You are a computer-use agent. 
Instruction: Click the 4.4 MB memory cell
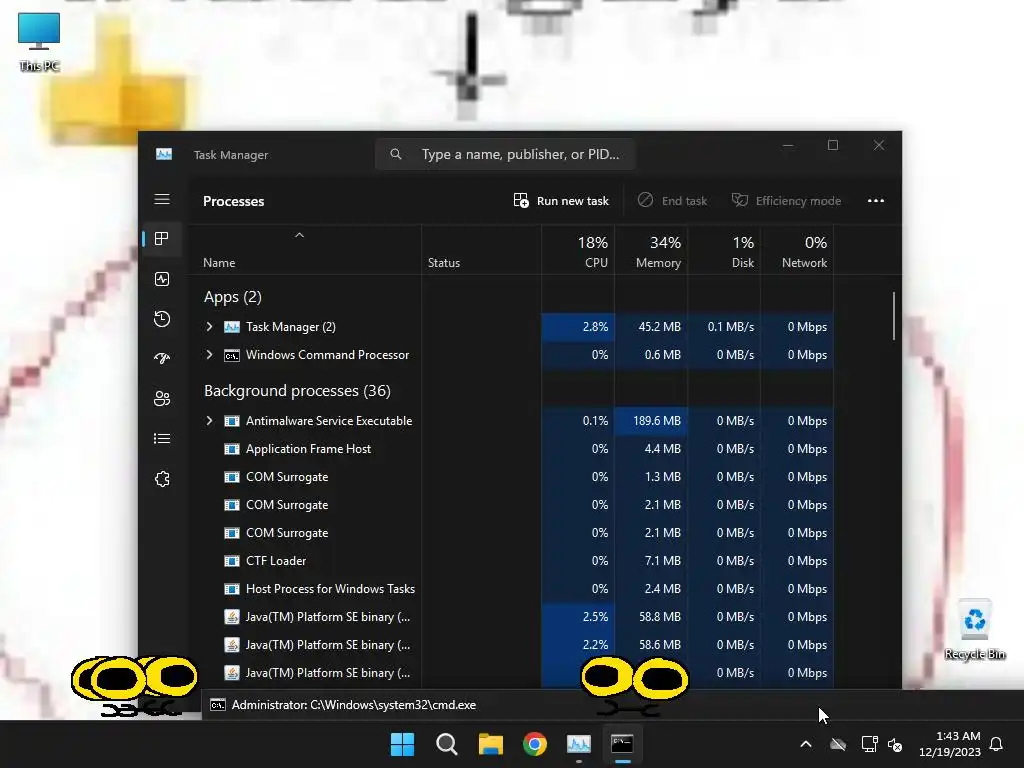(x=651, y=449)
